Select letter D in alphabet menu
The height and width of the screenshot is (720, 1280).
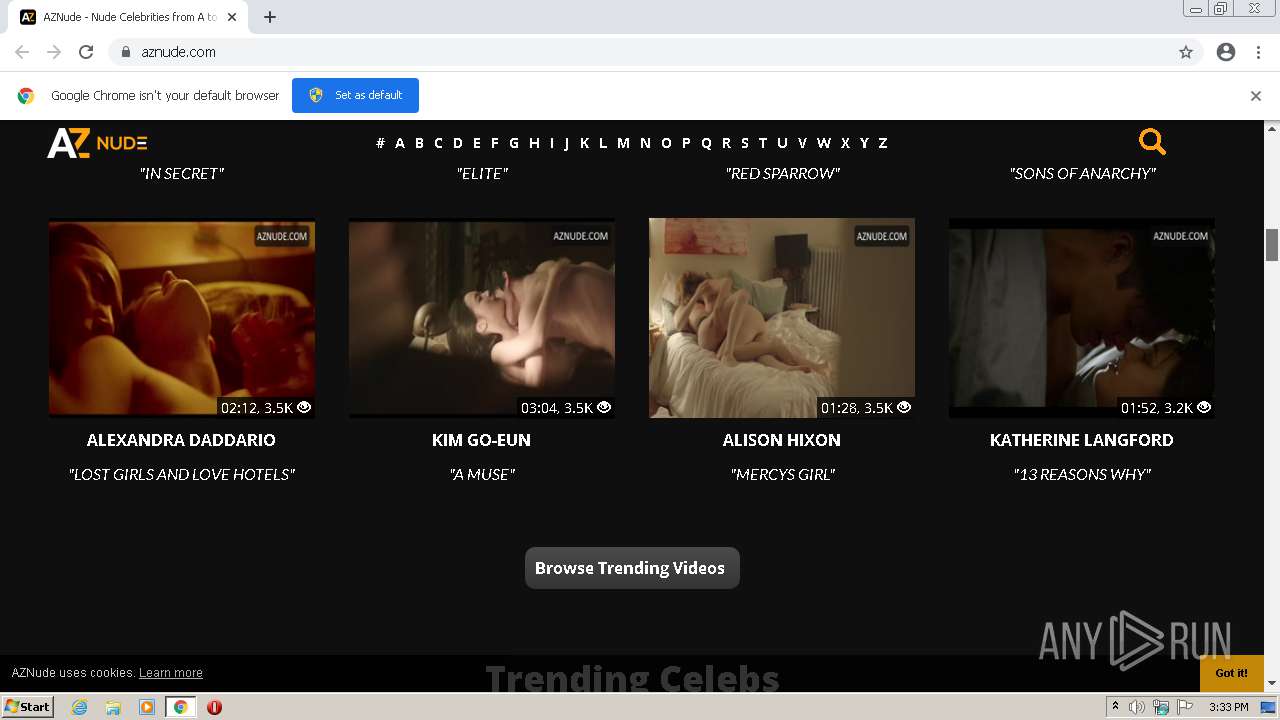pos(458,143)
